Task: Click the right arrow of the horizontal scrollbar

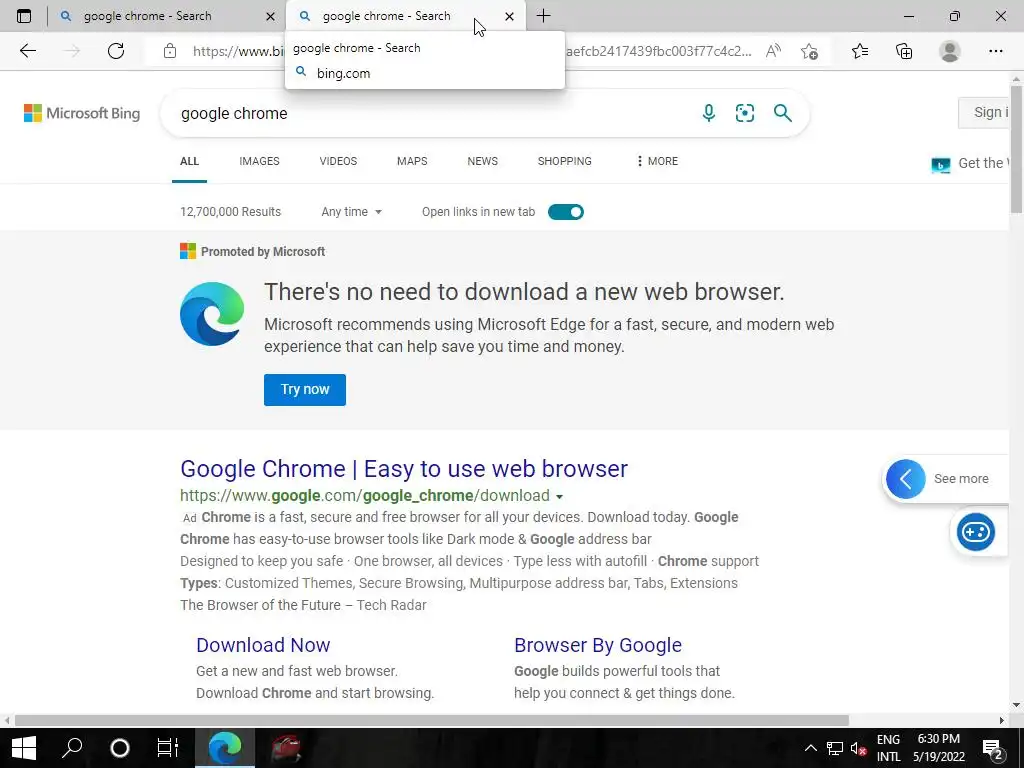Action: (x=1002, y=720)
